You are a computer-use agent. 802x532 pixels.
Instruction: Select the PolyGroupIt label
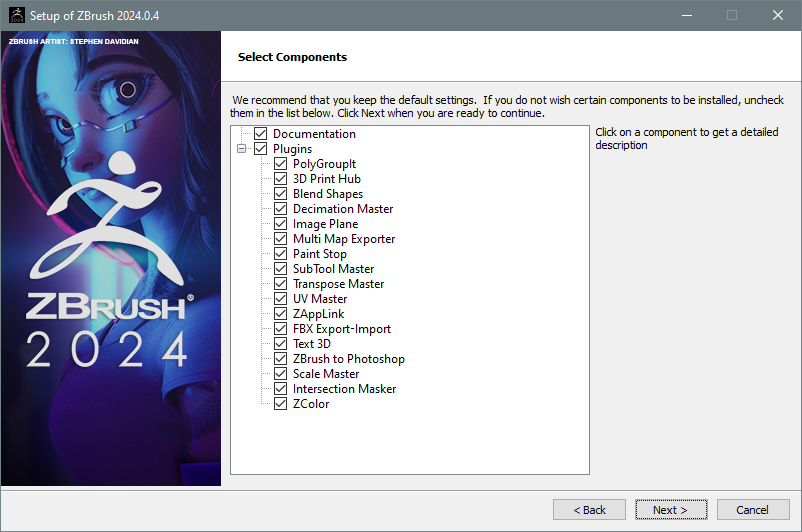pos(324,164)
